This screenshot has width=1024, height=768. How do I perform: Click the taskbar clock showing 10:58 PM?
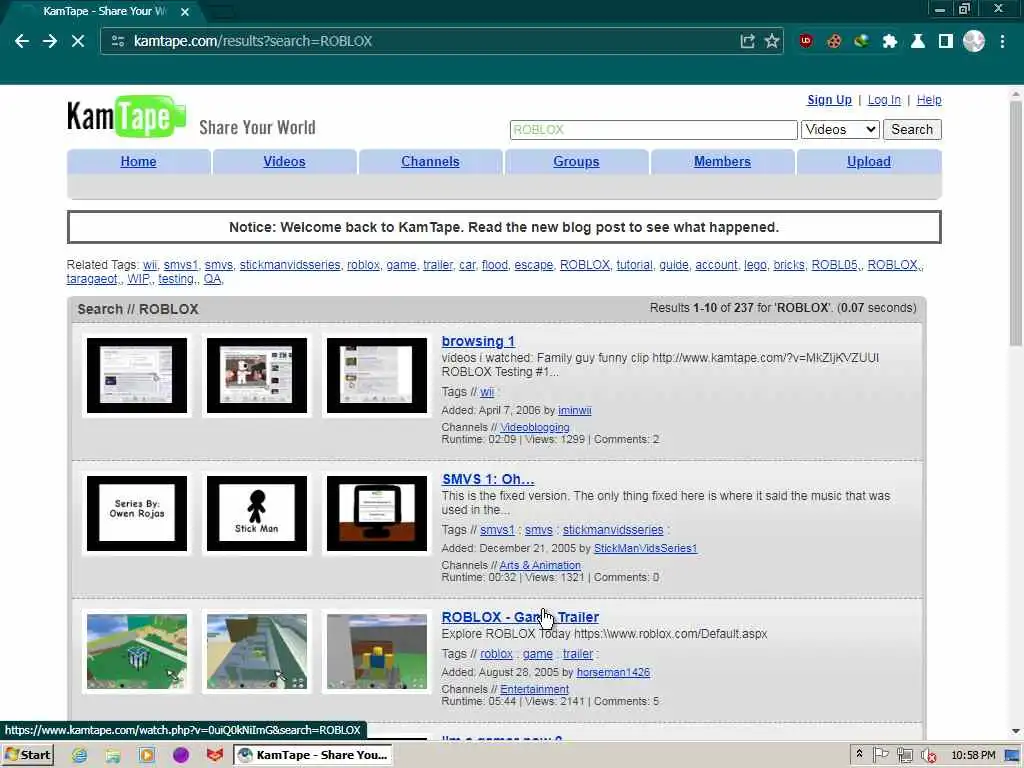click(x=973, y=755)
